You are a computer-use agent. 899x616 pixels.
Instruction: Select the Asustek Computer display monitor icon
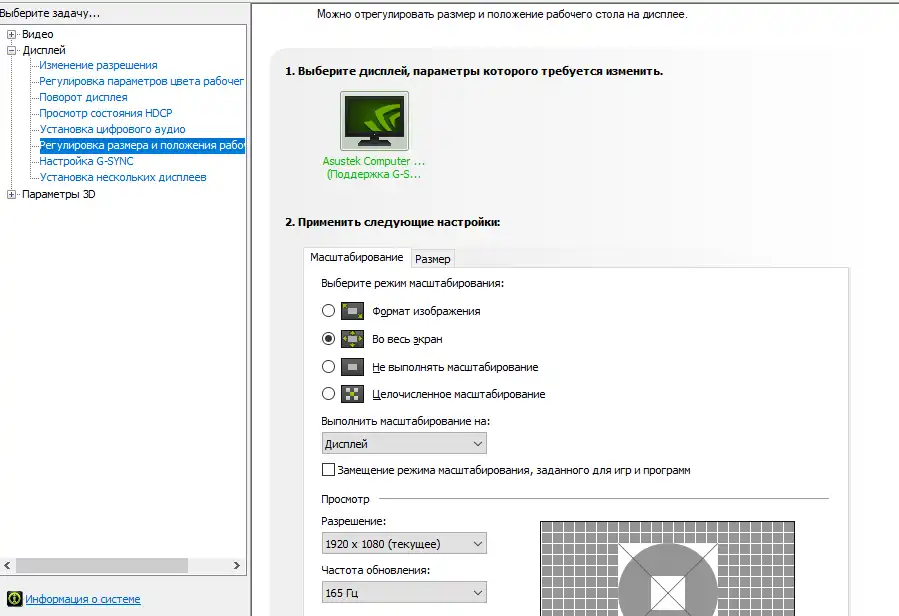click(374, 121)
